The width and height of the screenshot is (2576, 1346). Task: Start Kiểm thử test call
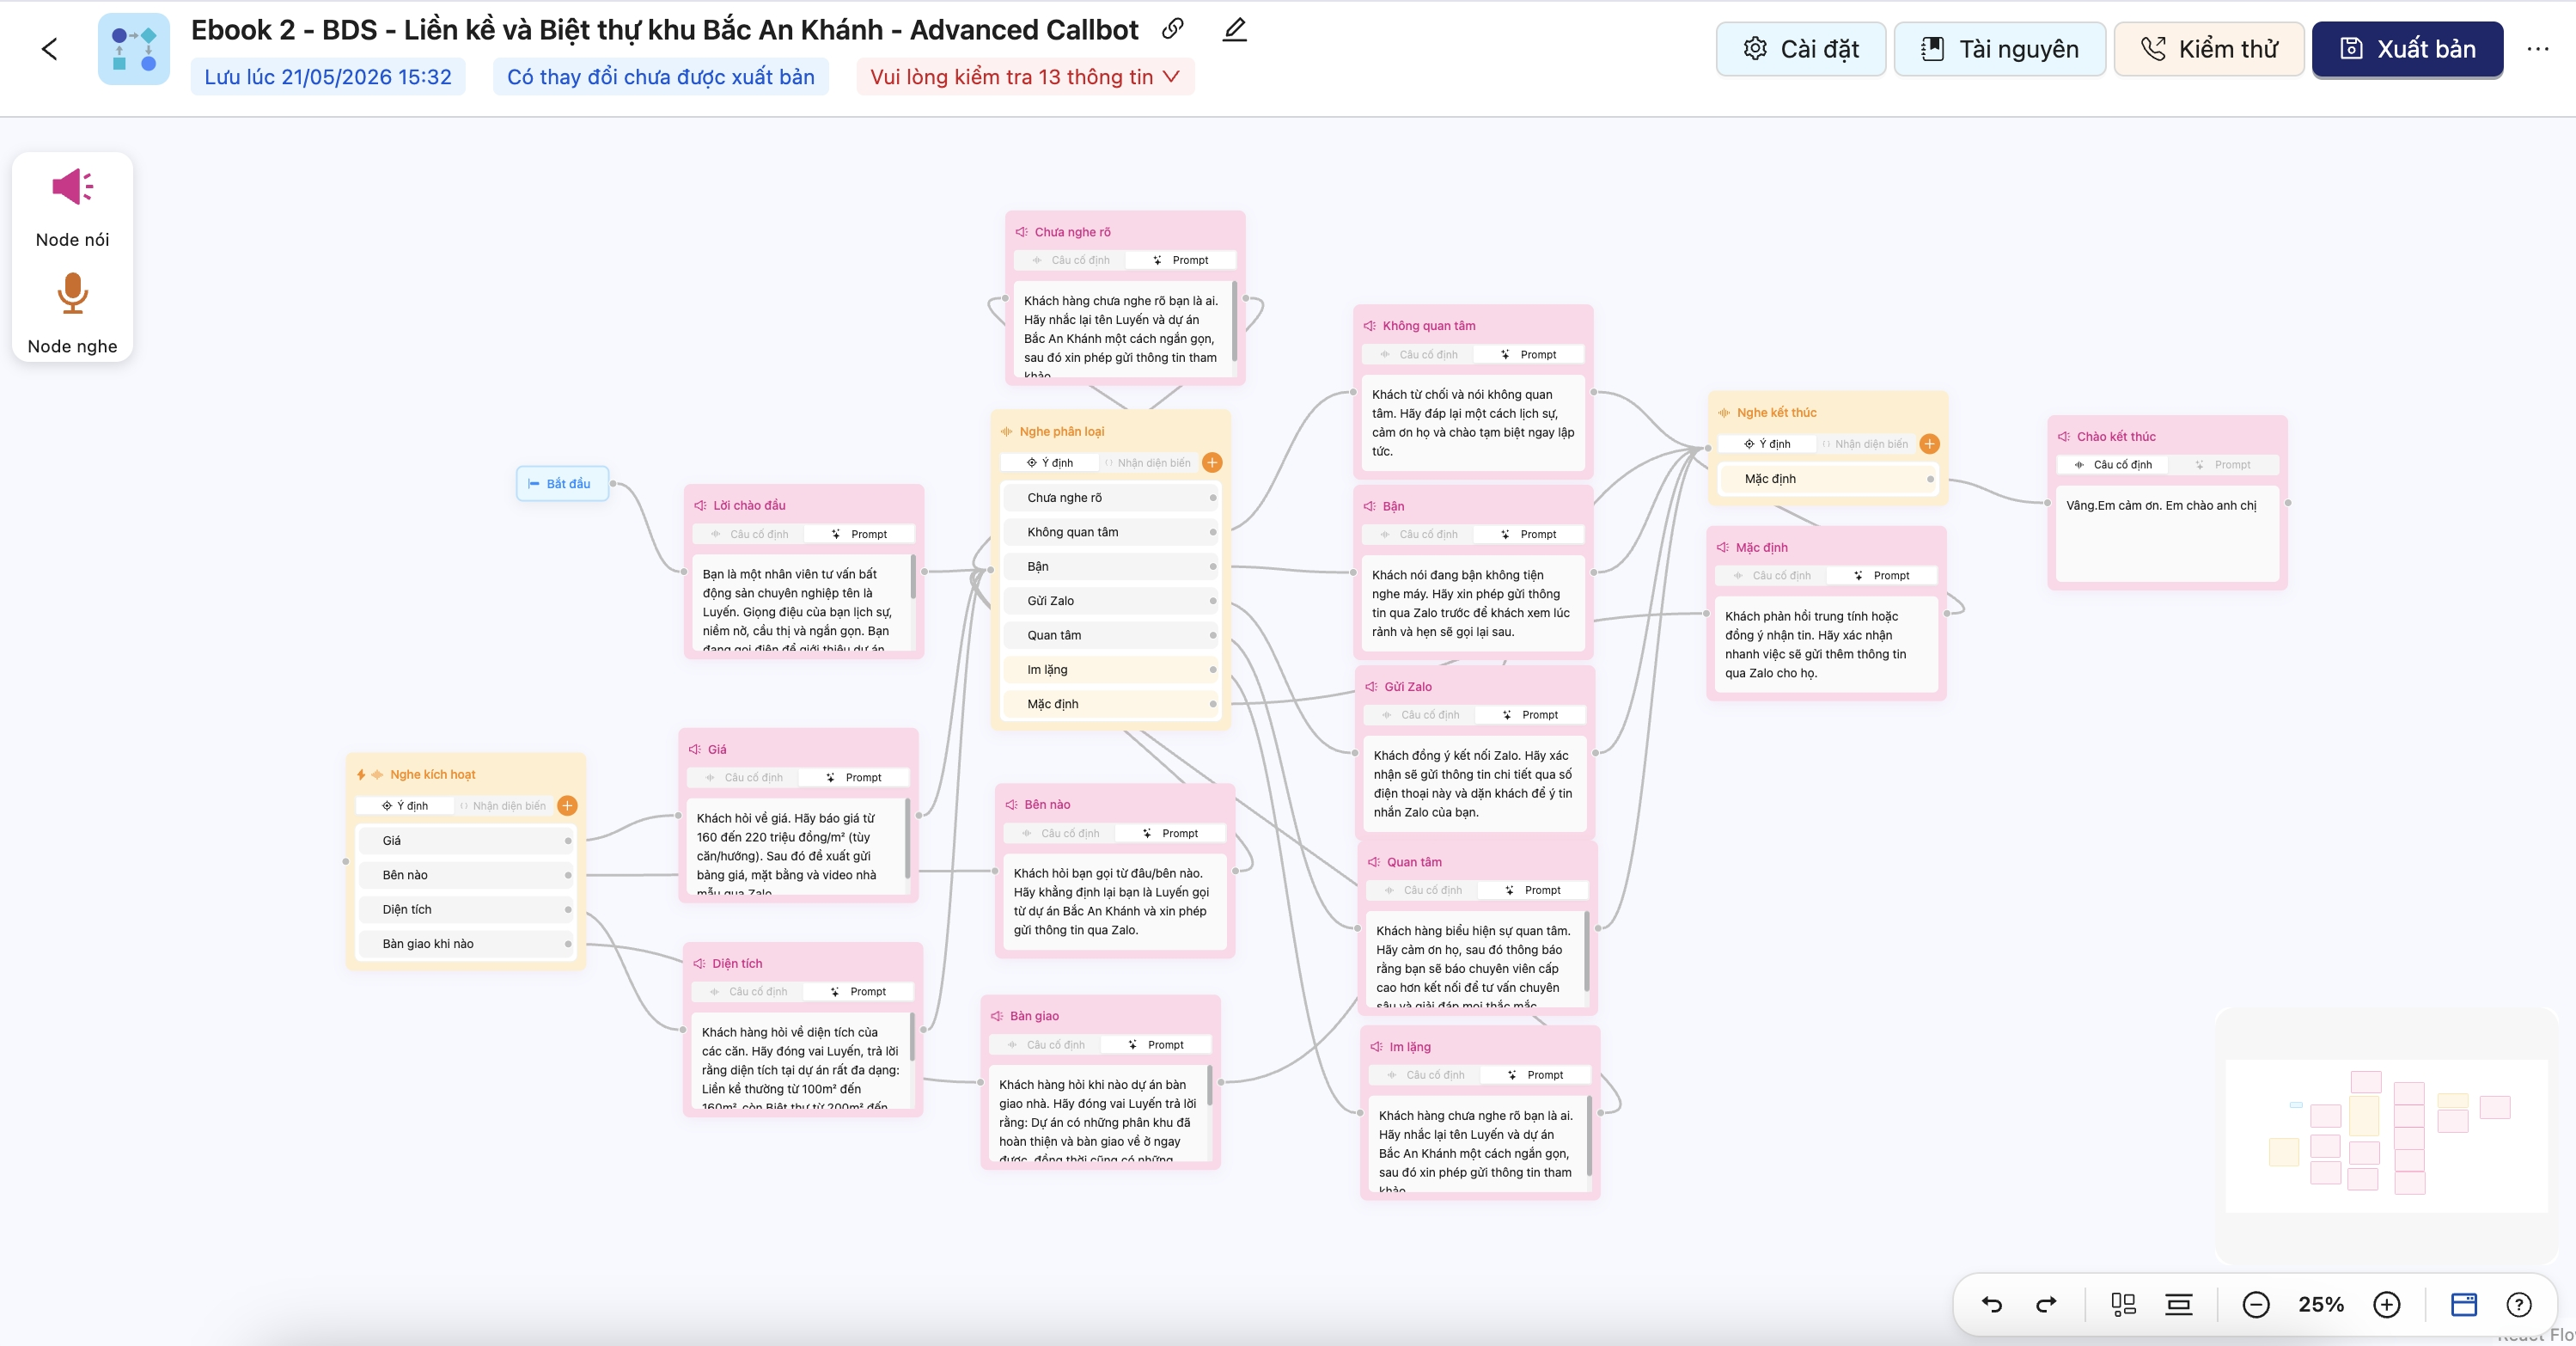tap(2209, 49)
